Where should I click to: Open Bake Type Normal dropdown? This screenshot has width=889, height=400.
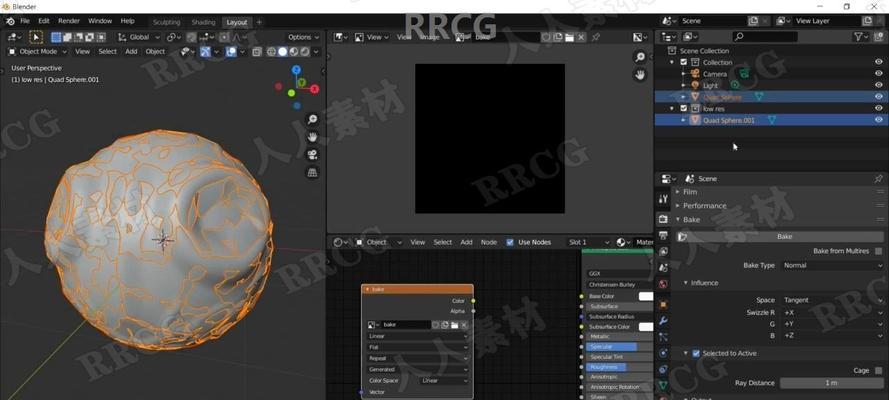[832, 265]
